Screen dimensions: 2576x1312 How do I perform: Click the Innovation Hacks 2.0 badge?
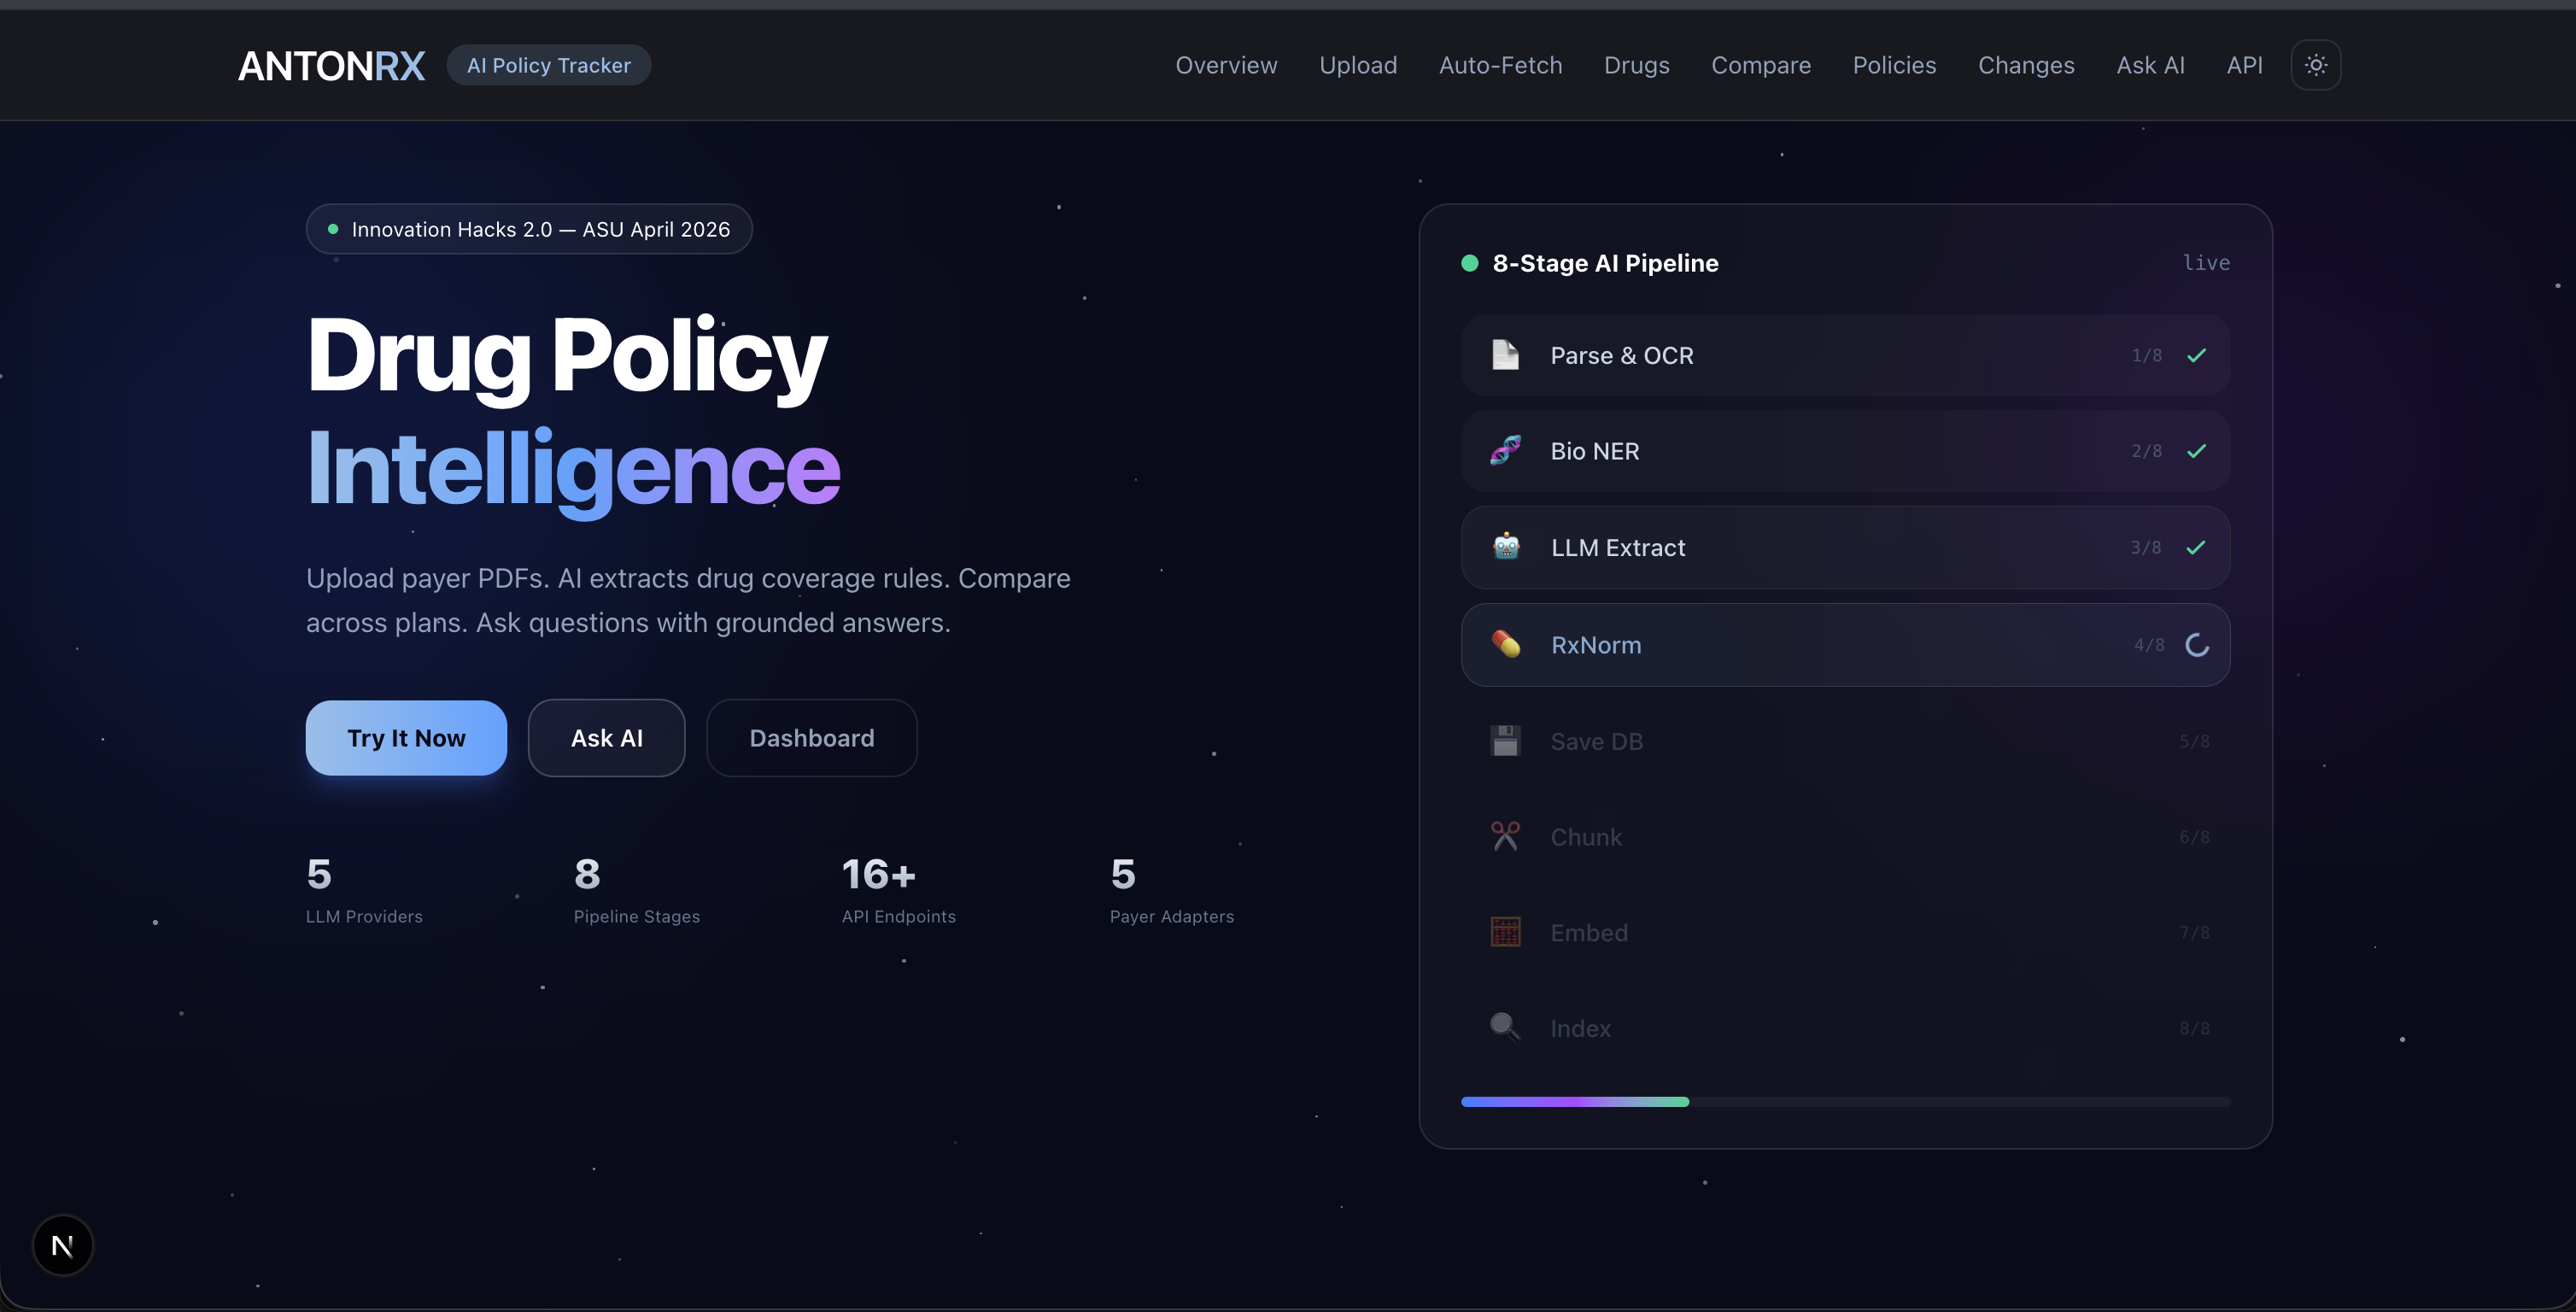pos(529,229)
